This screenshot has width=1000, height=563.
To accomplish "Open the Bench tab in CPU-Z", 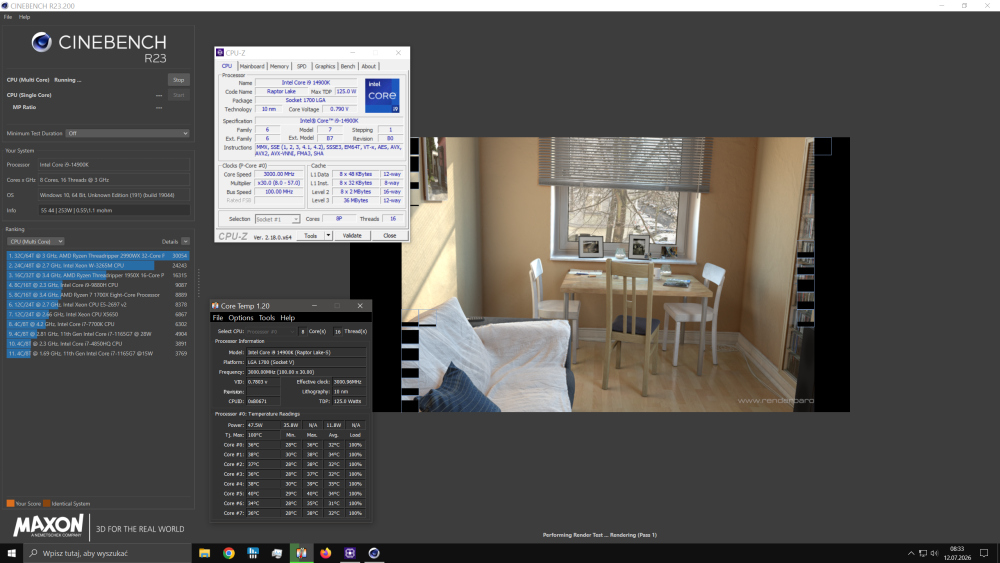I will 348,66.
